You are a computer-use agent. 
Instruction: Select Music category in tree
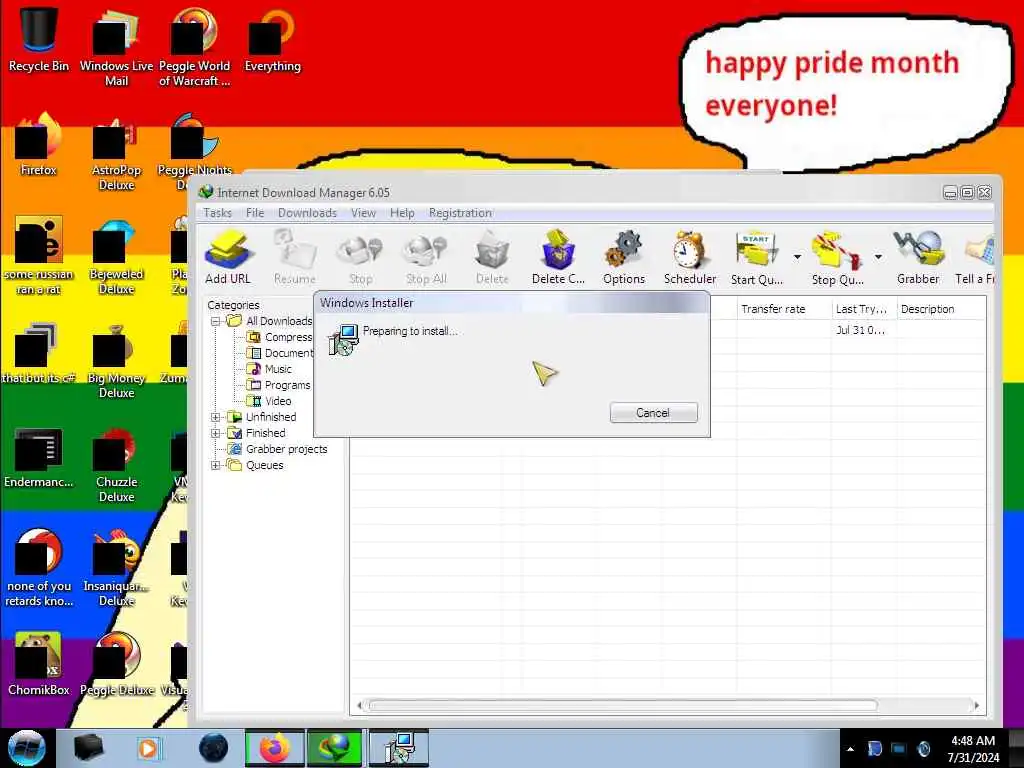click(268, 369)
